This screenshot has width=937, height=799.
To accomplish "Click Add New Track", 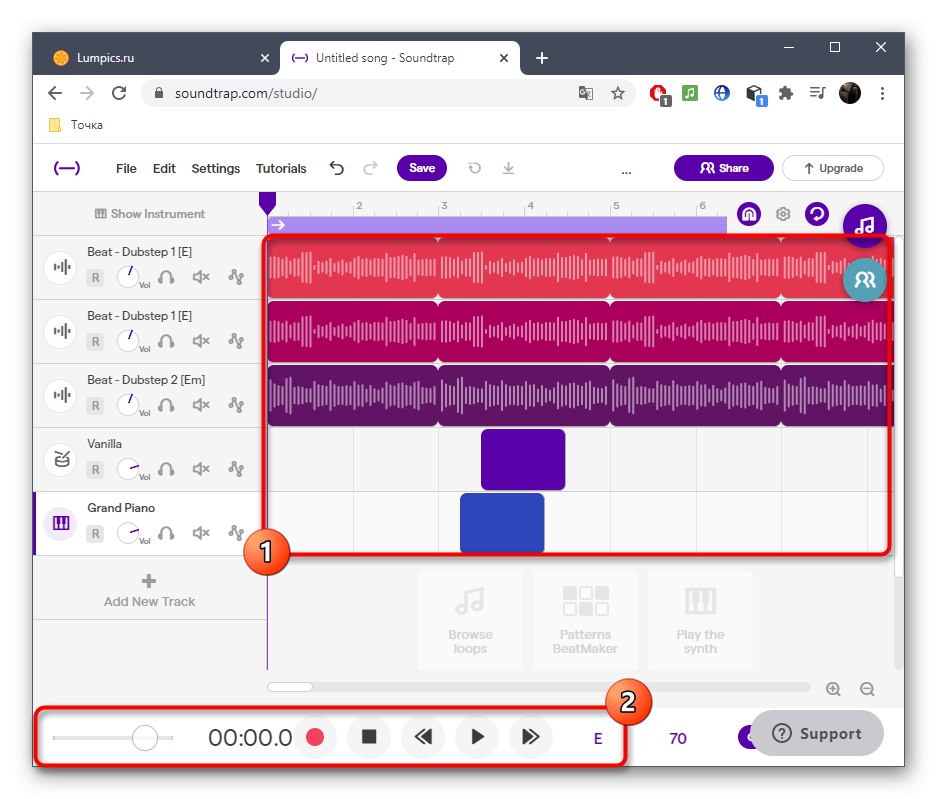I will point(149,591).
